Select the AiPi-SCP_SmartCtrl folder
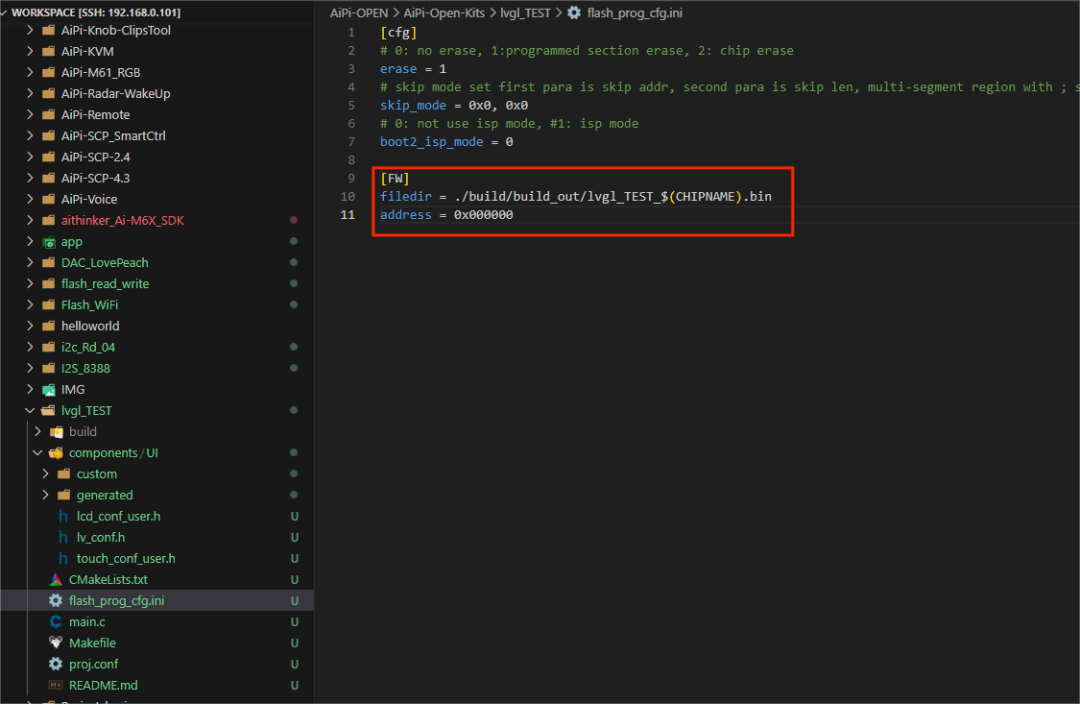The height and width of the screenshot is (704, 1080). (x=157, y=136)
